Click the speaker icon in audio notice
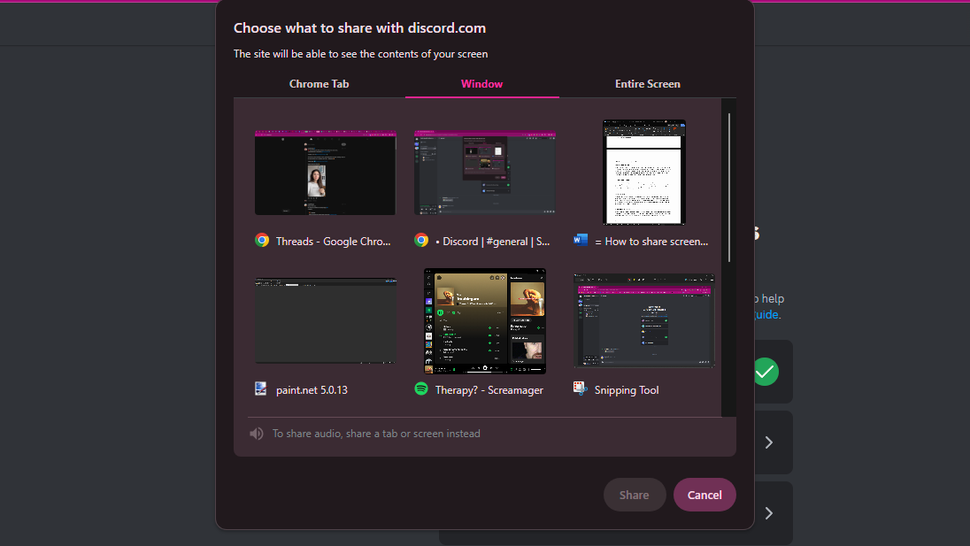This screenshot has height=546, width=970. [256, 433]
